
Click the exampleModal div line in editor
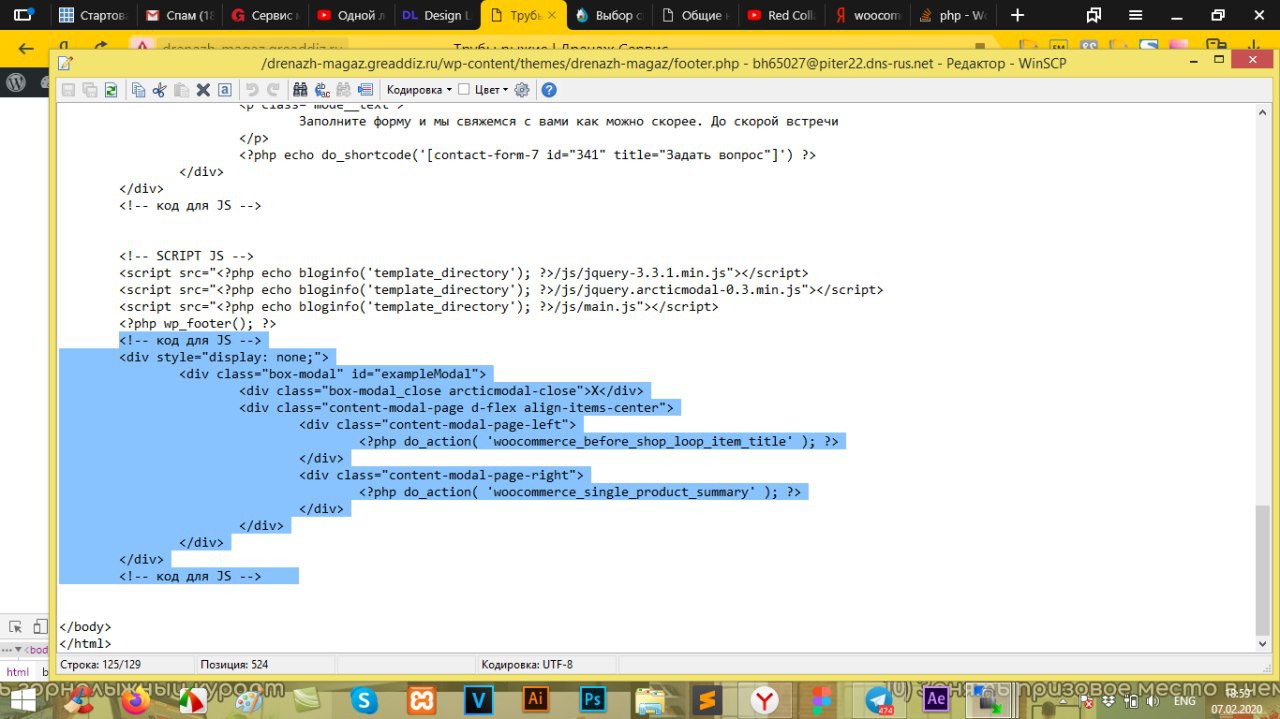(x=332, y=374)
